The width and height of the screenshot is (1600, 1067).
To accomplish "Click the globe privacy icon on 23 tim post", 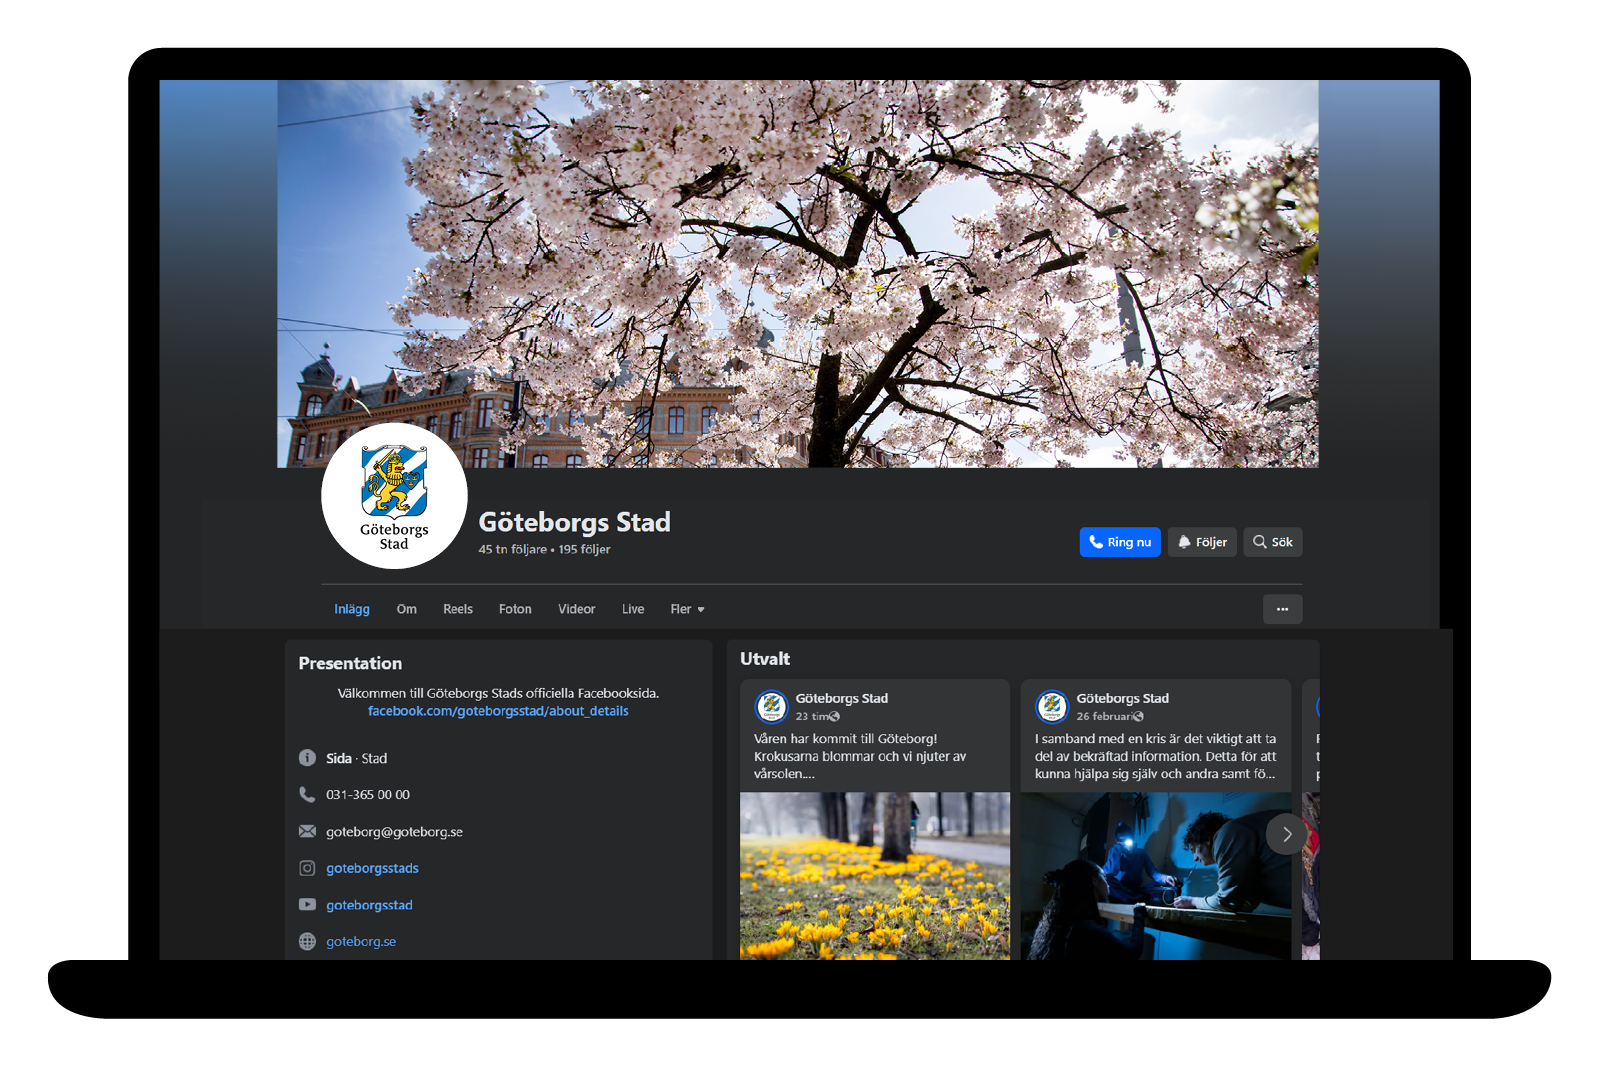I will click(835, 716).
